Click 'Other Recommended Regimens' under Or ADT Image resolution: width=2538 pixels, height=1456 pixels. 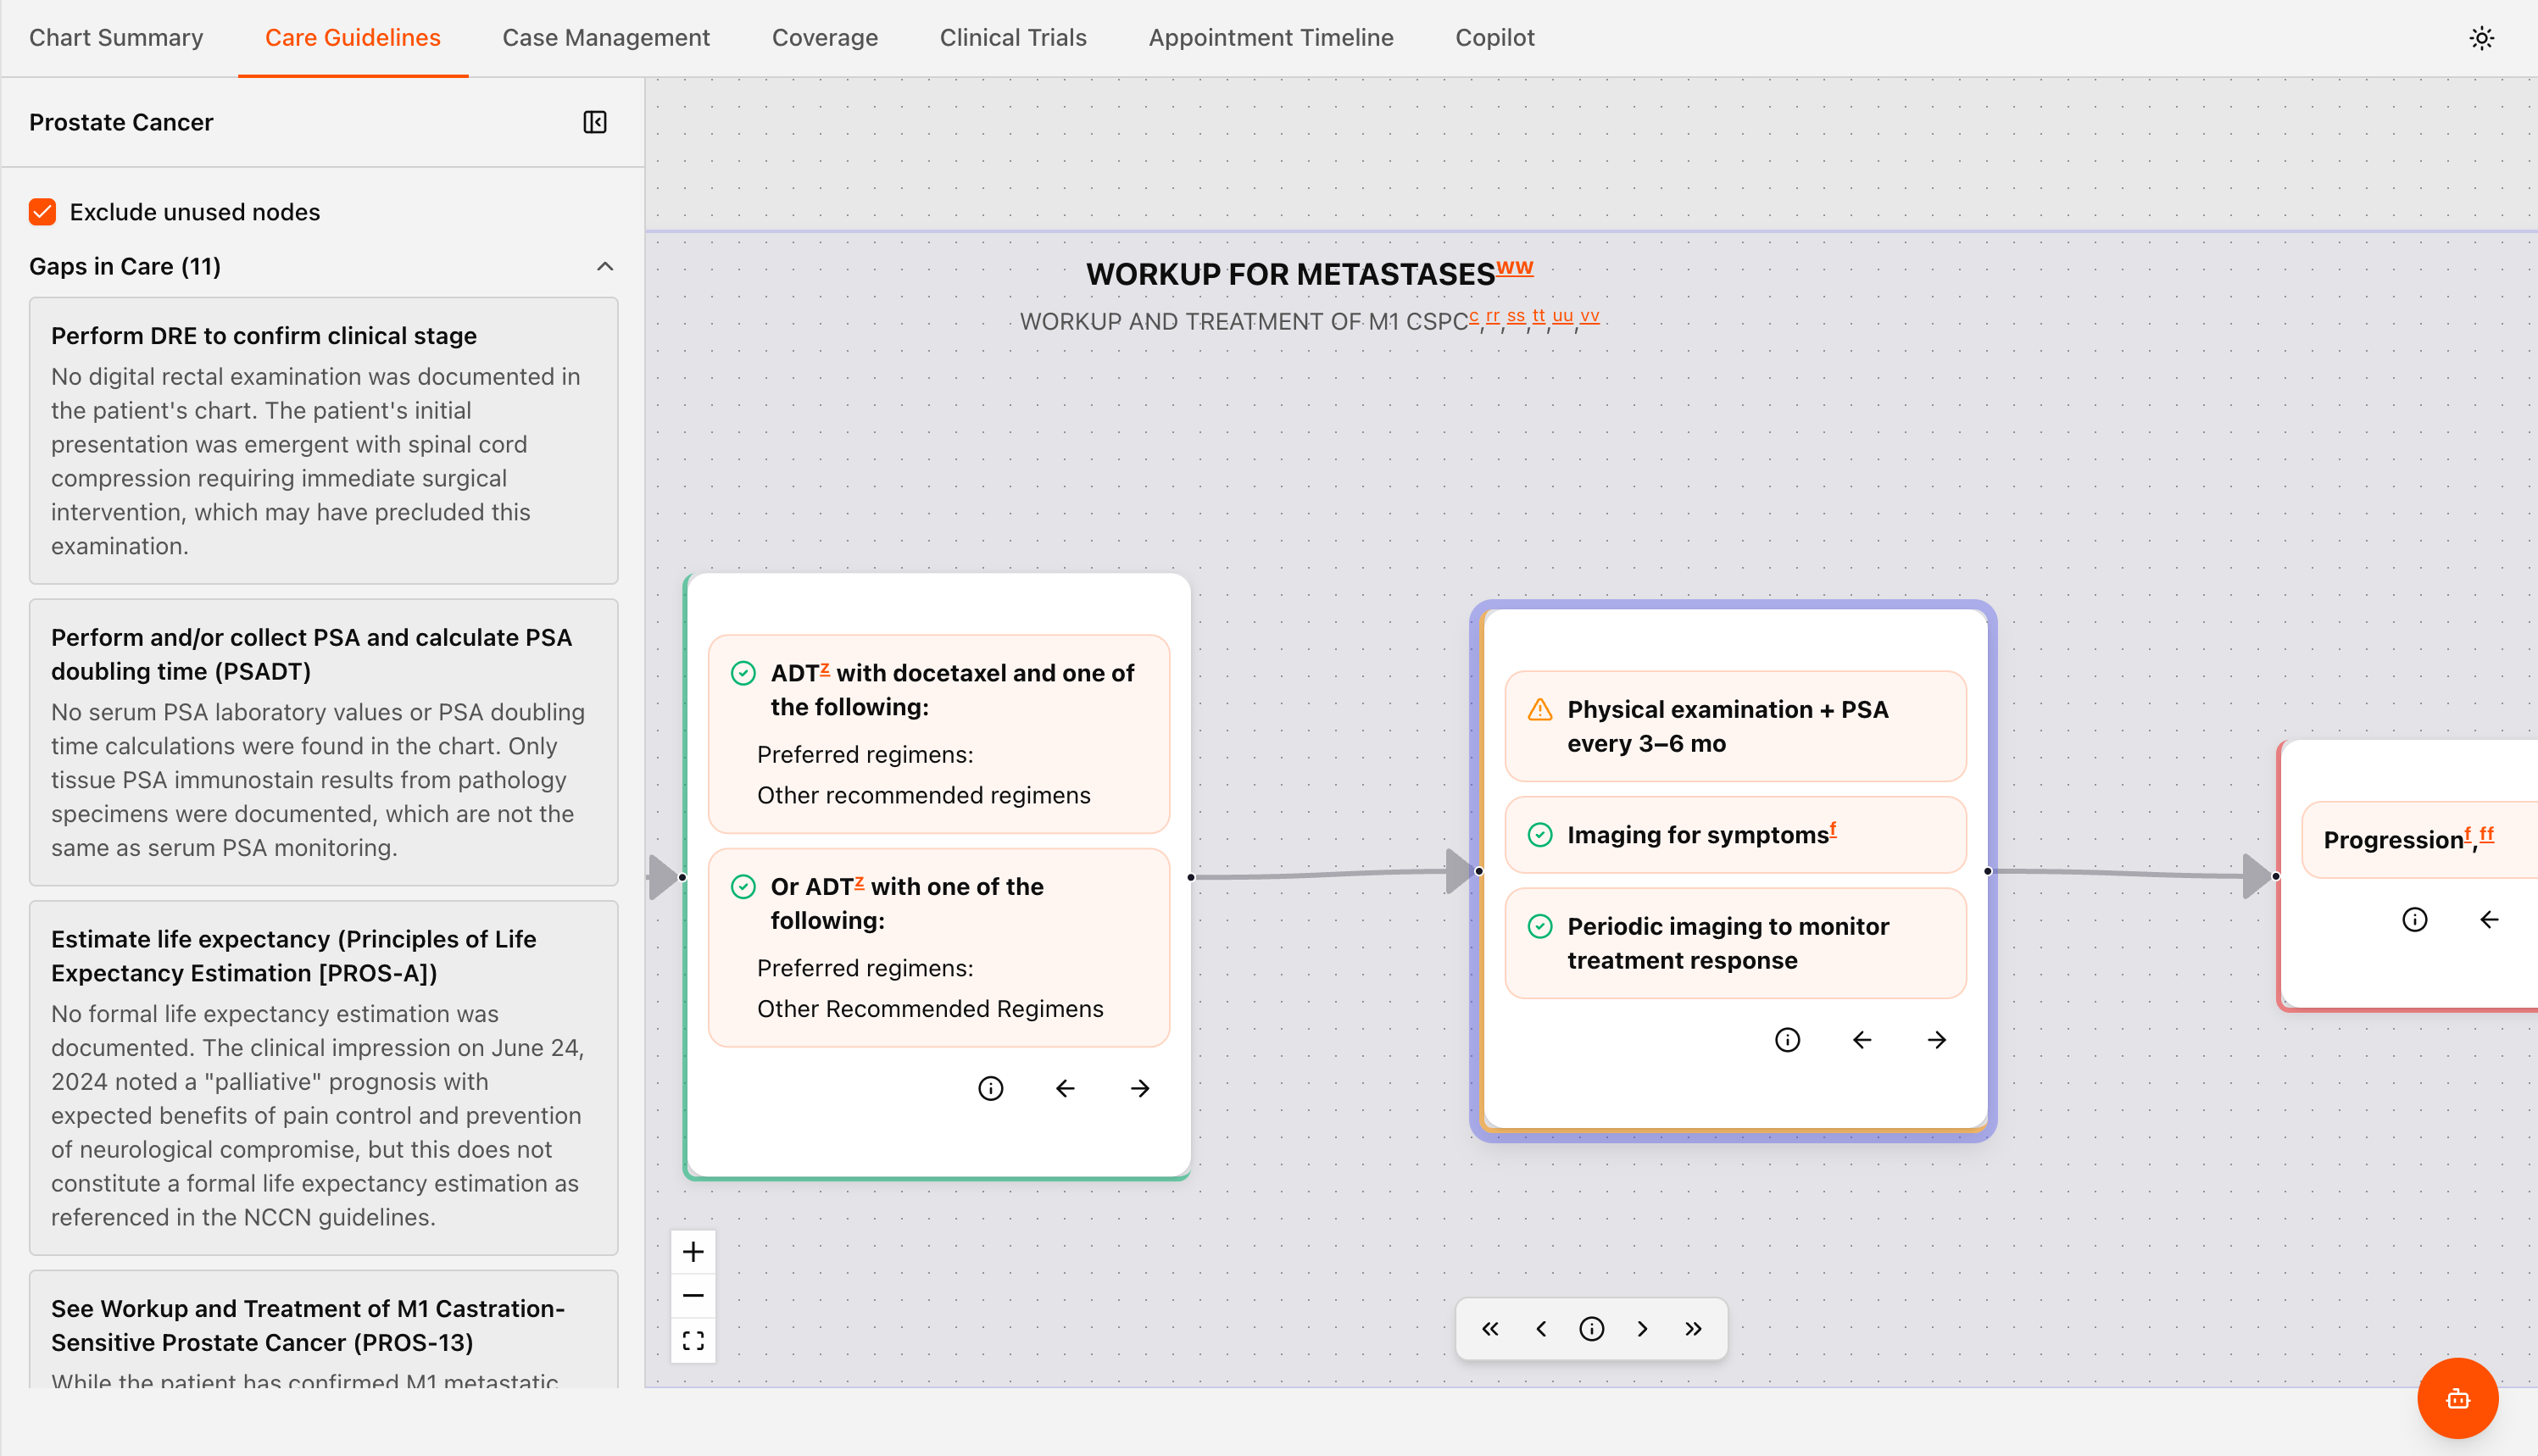930,1008
